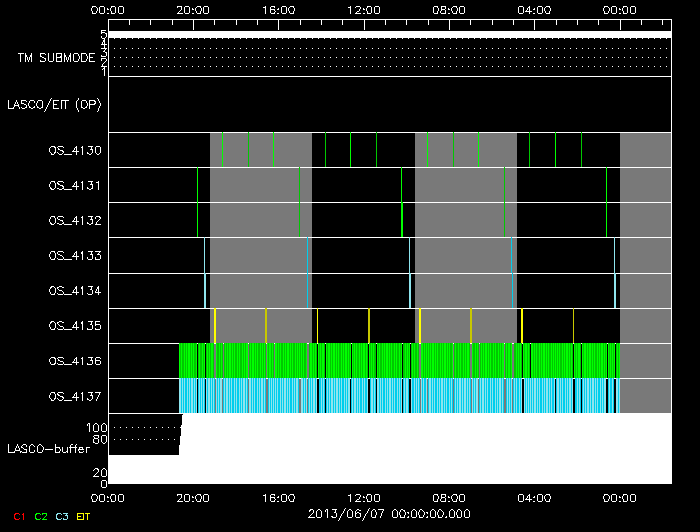Click the cyan OS_4137 schedule band
The width and height of the screenshot is (700, 532).
click(x=400, y=396)
